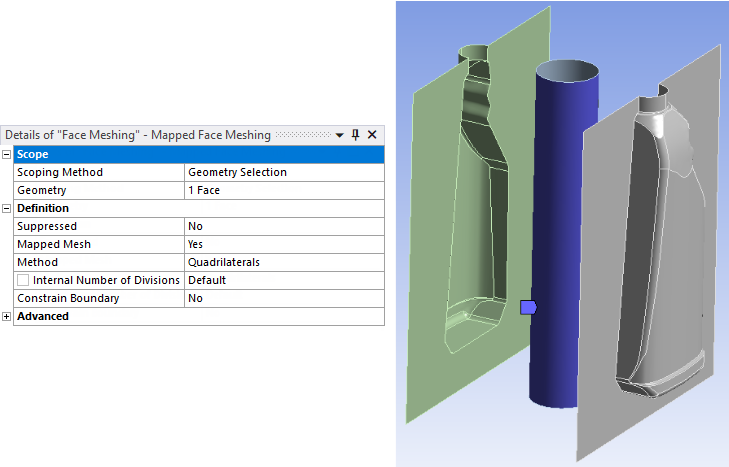Viewport: 729px width, 467px height.
Task: Edit Internal Number of Divisions Default value
Action: (284, 280)
